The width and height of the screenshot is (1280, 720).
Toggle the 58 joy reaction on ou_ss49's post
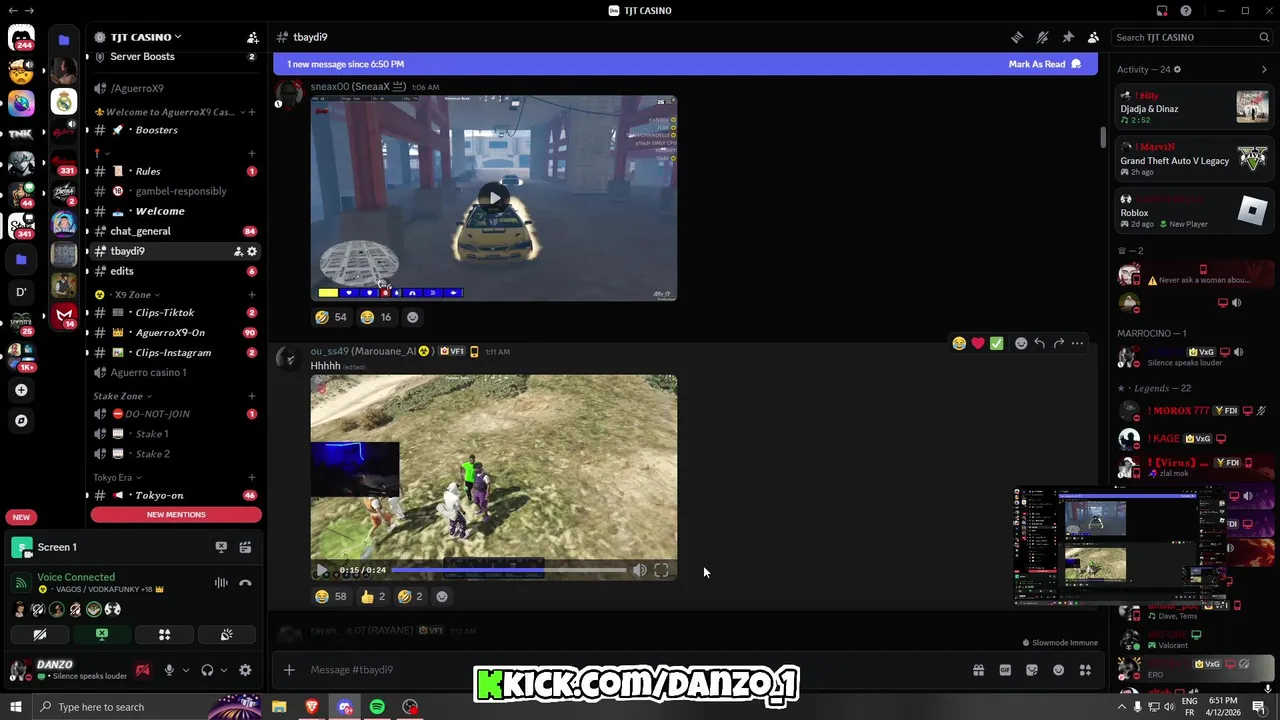pyautogui.click(x=331, y=596)
